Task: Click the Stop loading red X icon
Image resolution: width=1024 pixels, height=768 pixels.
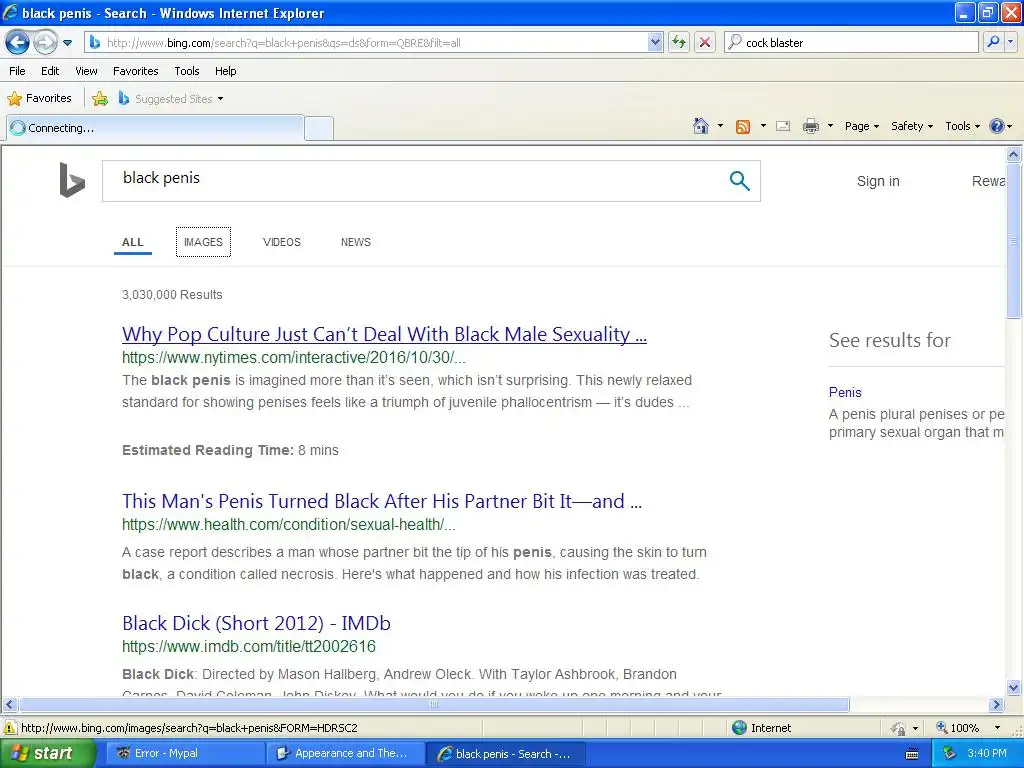Action: [x=705, y=42]
